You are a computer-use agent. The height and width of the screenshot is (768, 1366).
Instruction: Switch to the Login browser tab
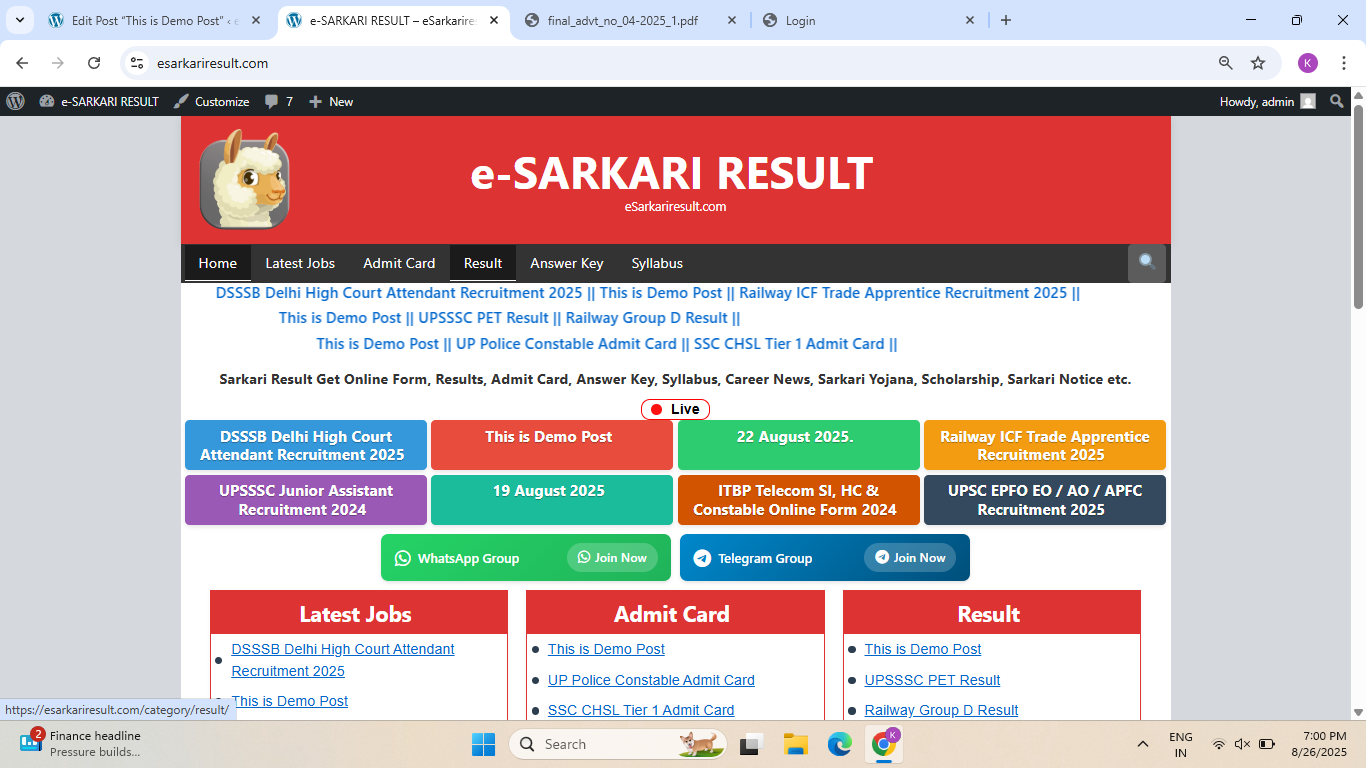(x=868, y=20)
